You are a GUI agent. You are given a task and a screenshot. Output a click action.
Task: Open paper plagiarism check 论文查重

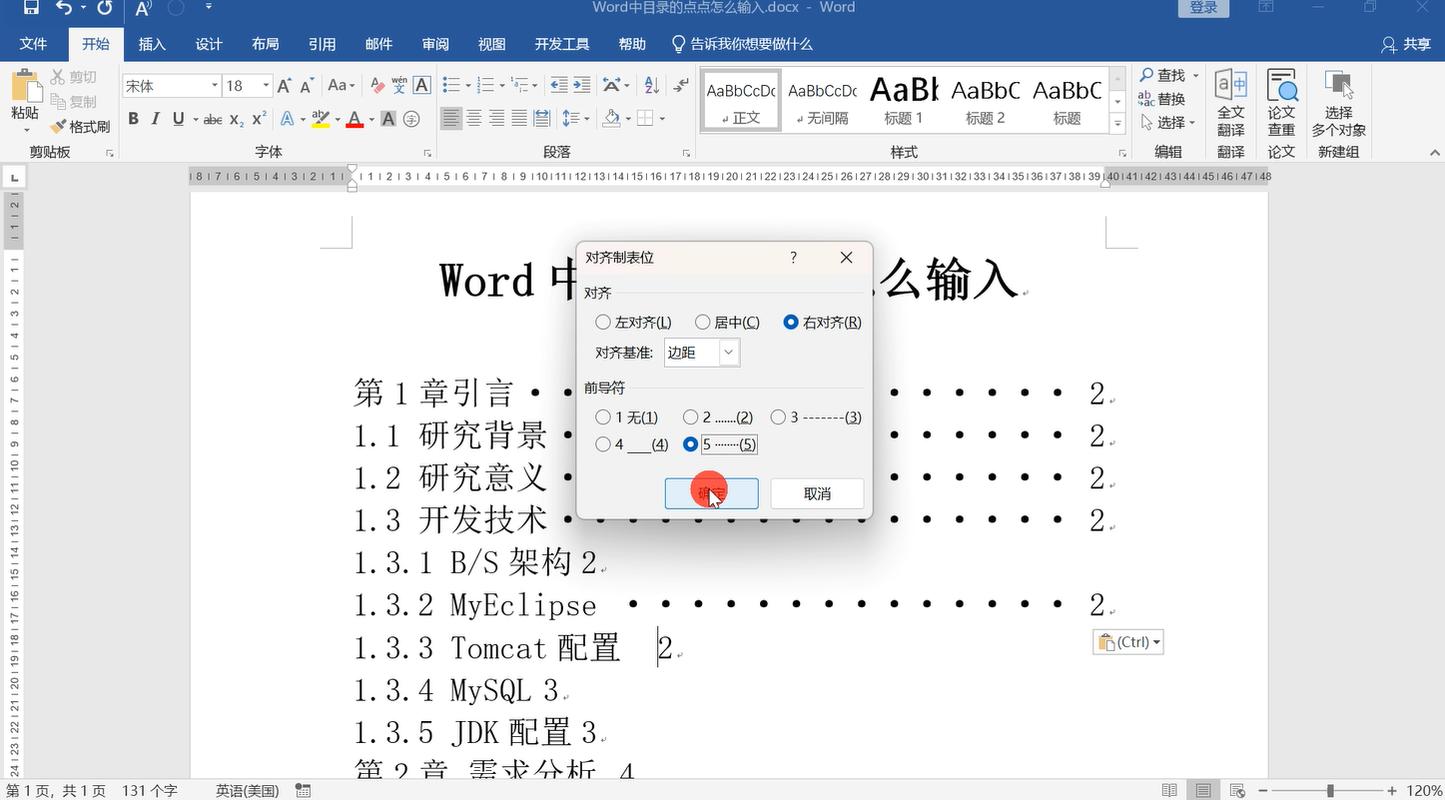pos(1281,104)
